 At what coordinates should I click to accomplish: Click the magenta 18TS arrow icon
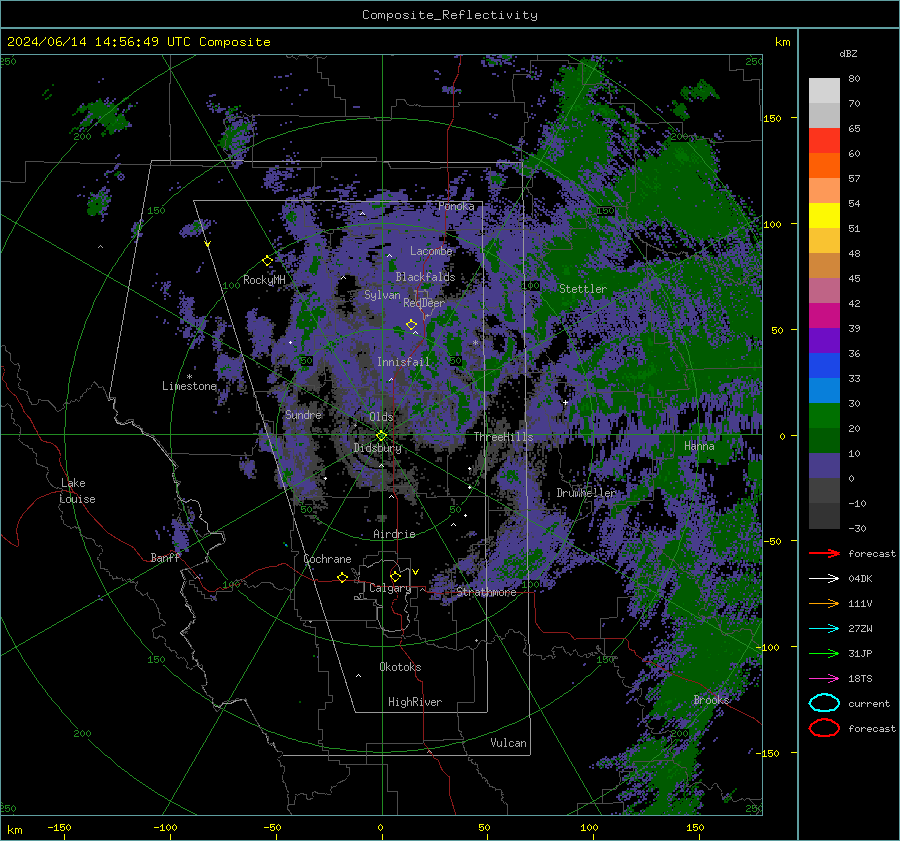[x=824, y=679]
